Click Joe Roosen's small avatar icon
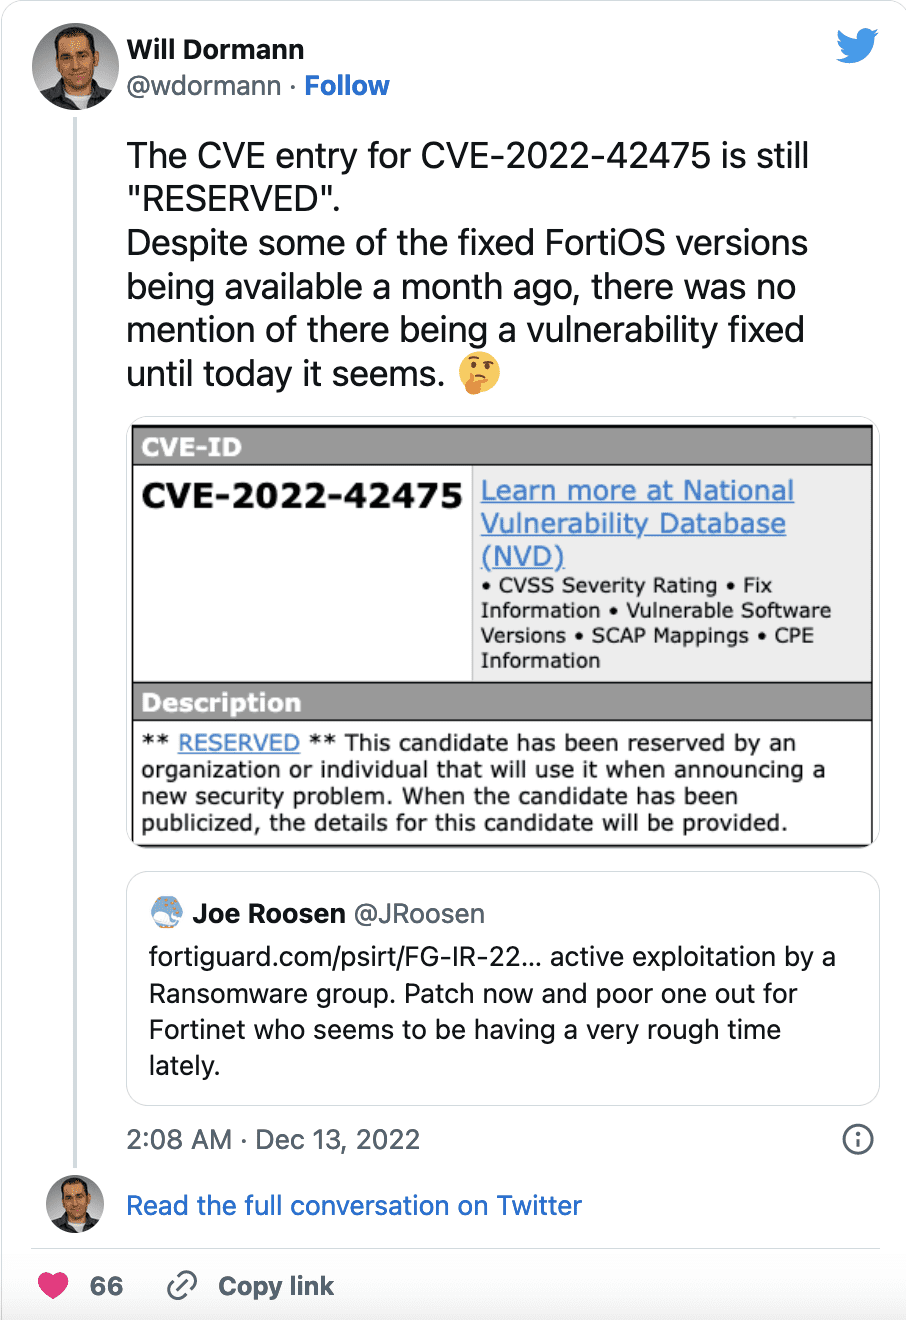Viewport: 906px width, 1320px height. pyautogui.click(x=166, y=913)
